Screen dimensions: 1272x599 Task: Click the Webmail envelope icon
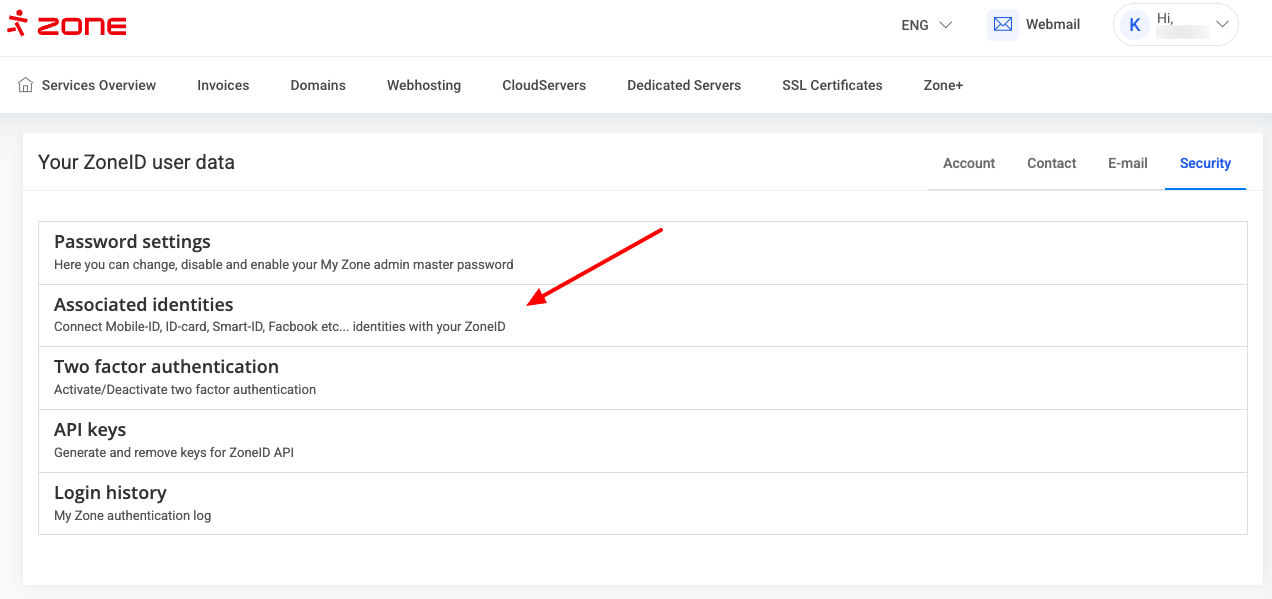(1002, 25)
